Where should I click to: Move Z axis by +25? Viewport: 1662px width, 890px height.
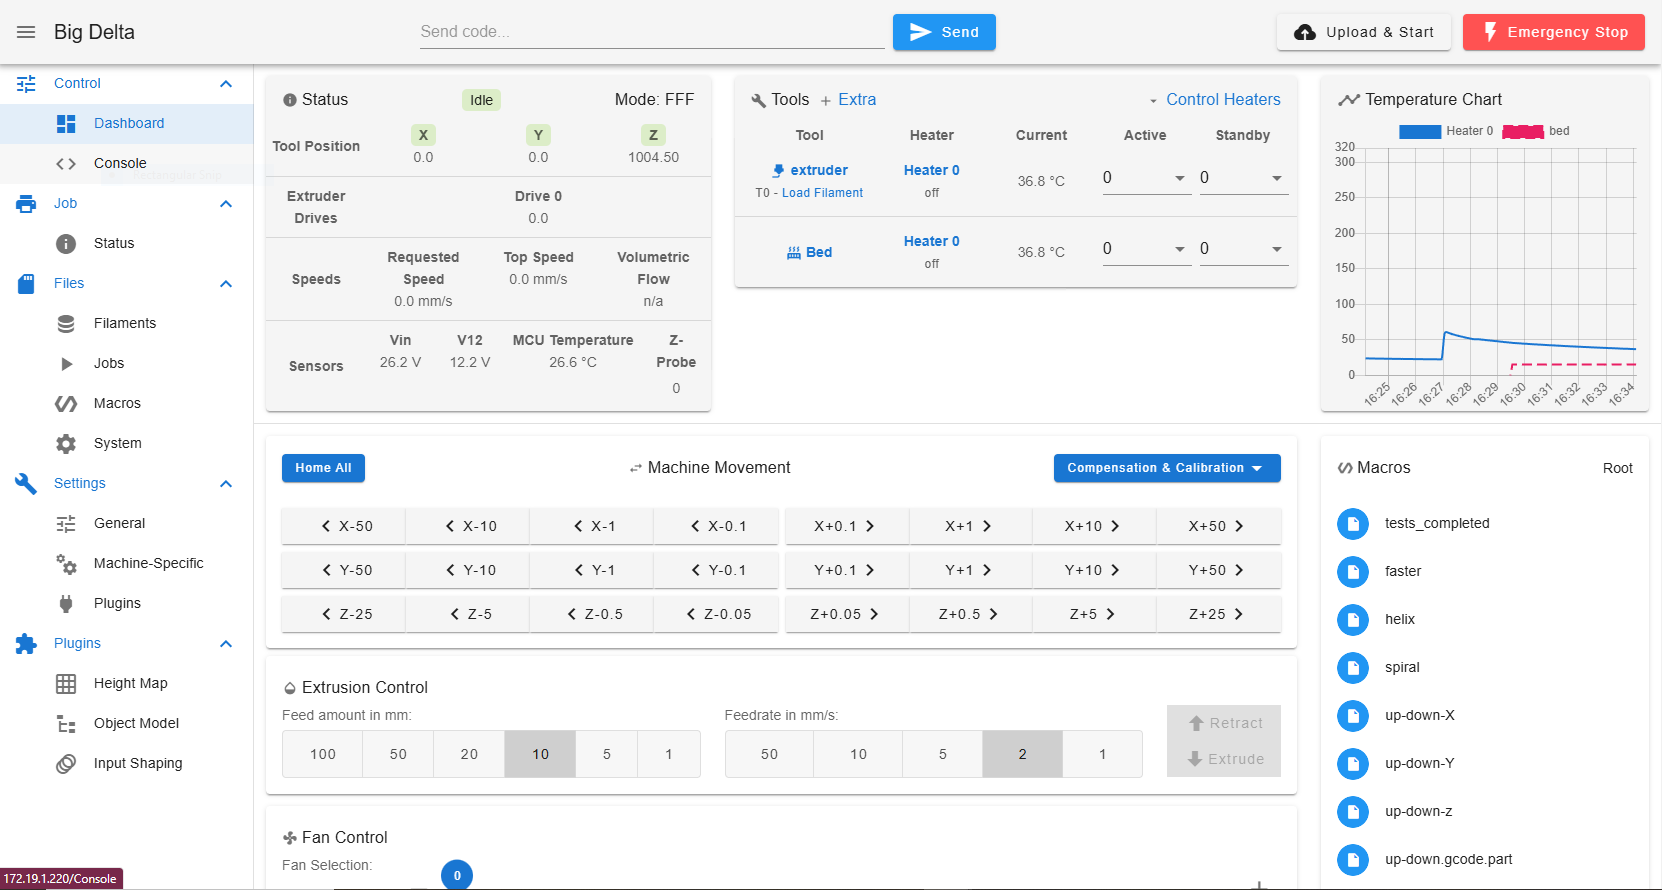coord(1218,614)
